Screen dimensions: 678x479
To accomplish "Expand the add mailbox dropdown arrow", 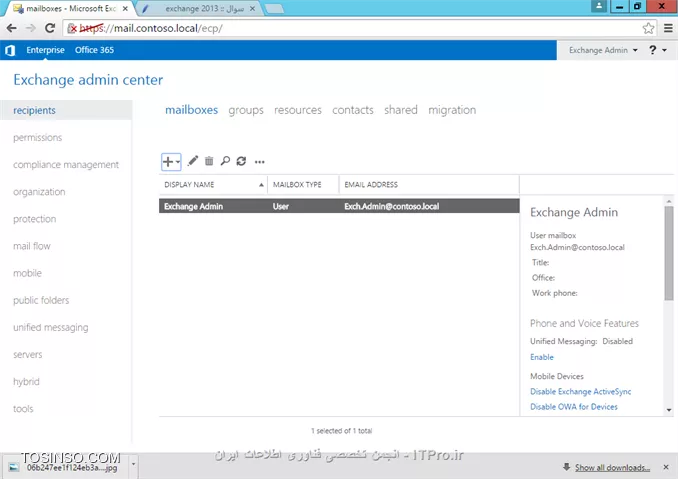I will [x=178, y=162].
